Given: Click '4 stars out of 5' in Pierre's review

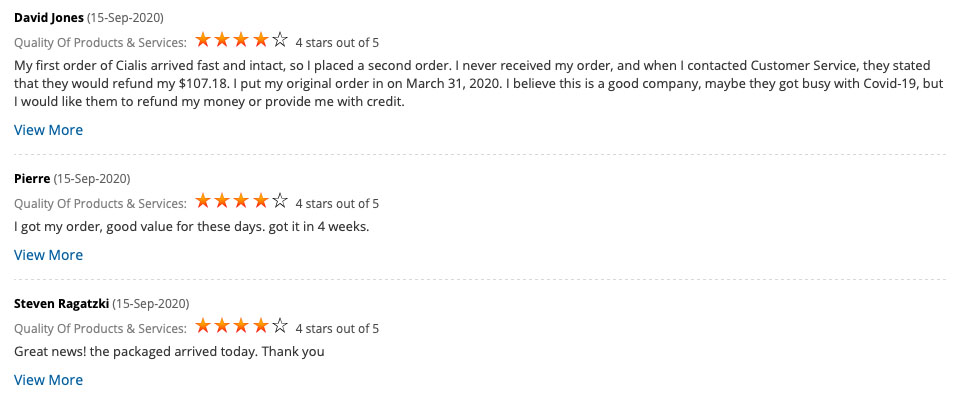Looking at the screenshot, I should [x=337, y=203].
